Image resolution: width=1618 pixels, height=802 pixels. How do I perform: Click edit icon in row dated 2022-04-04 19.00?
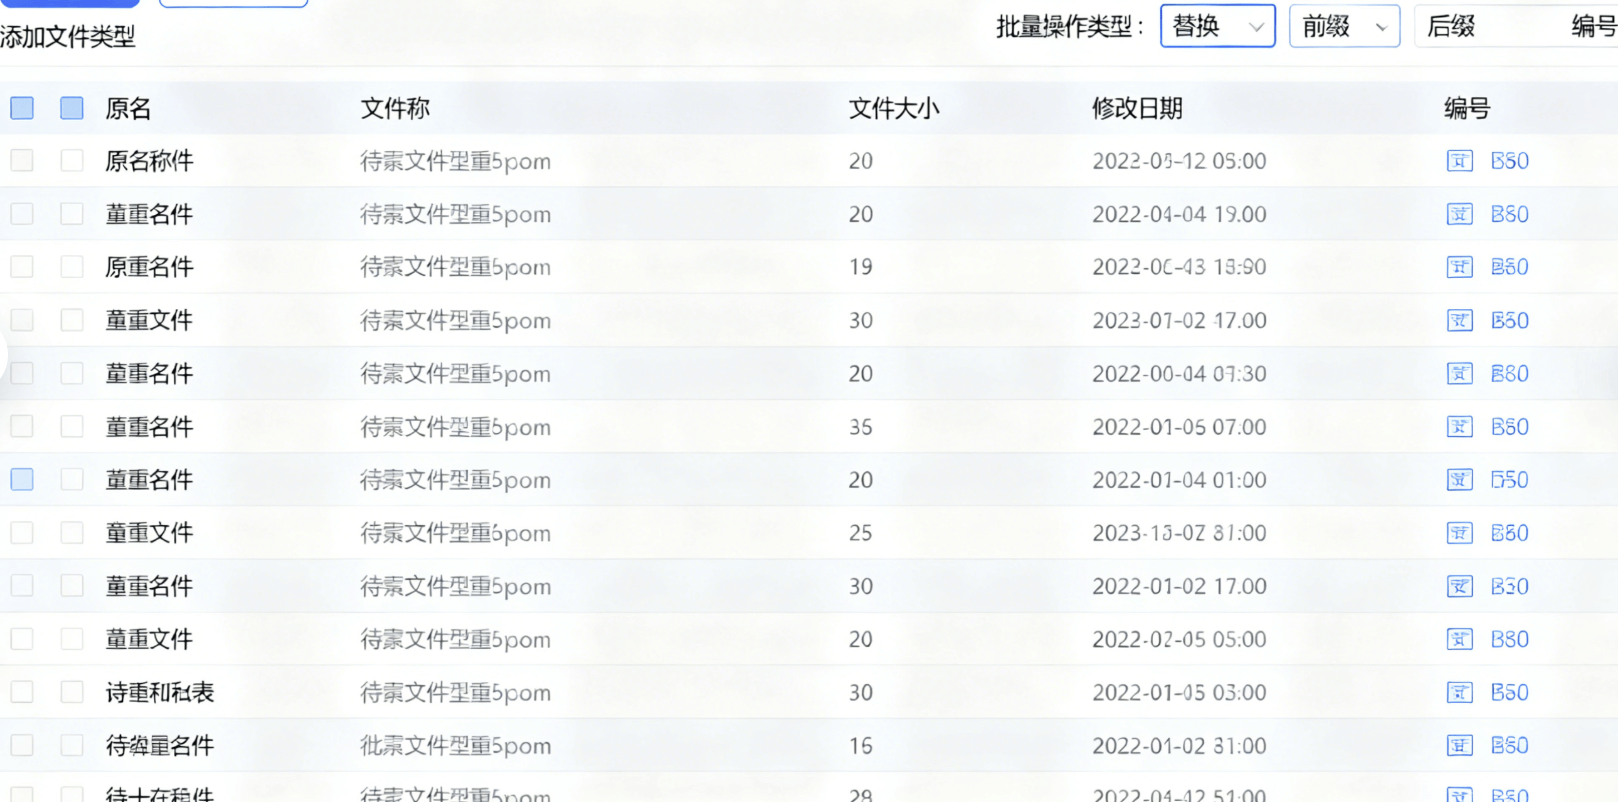pyautogui.click(x=1459, y=214)
